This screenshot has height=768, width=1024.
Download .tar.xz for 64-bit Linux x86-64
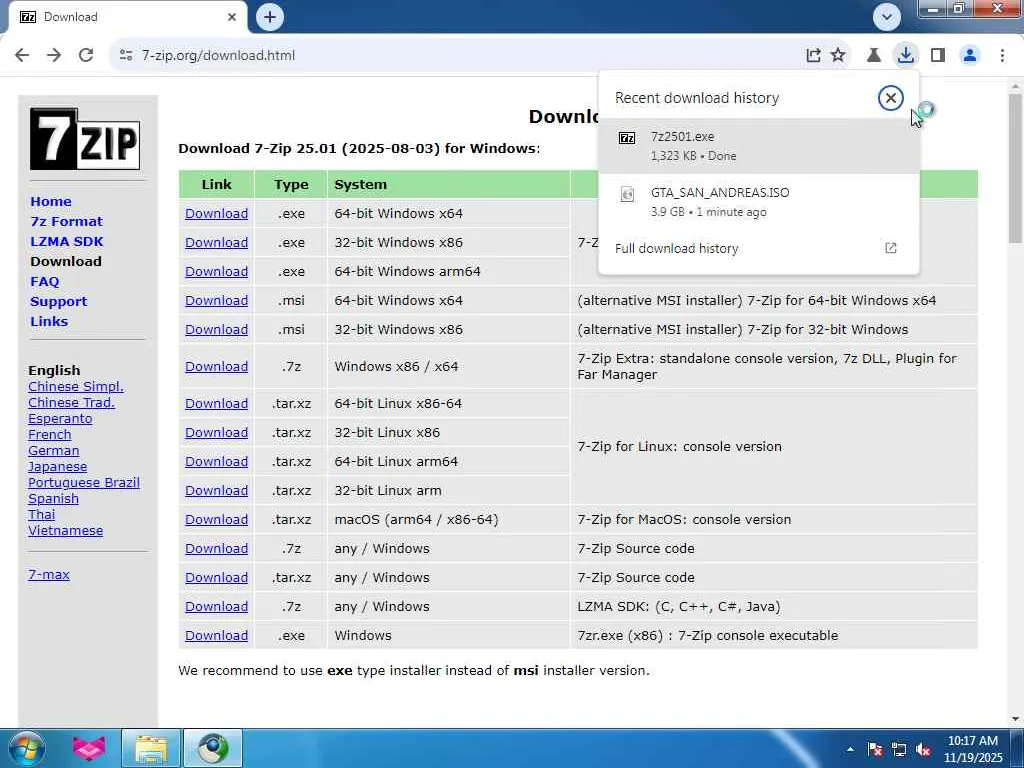(x=216, y=404)
